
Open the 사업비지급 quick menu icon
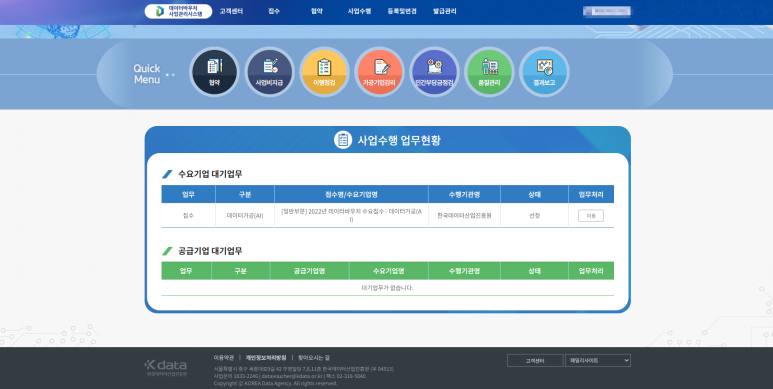(x=269, y=72)
